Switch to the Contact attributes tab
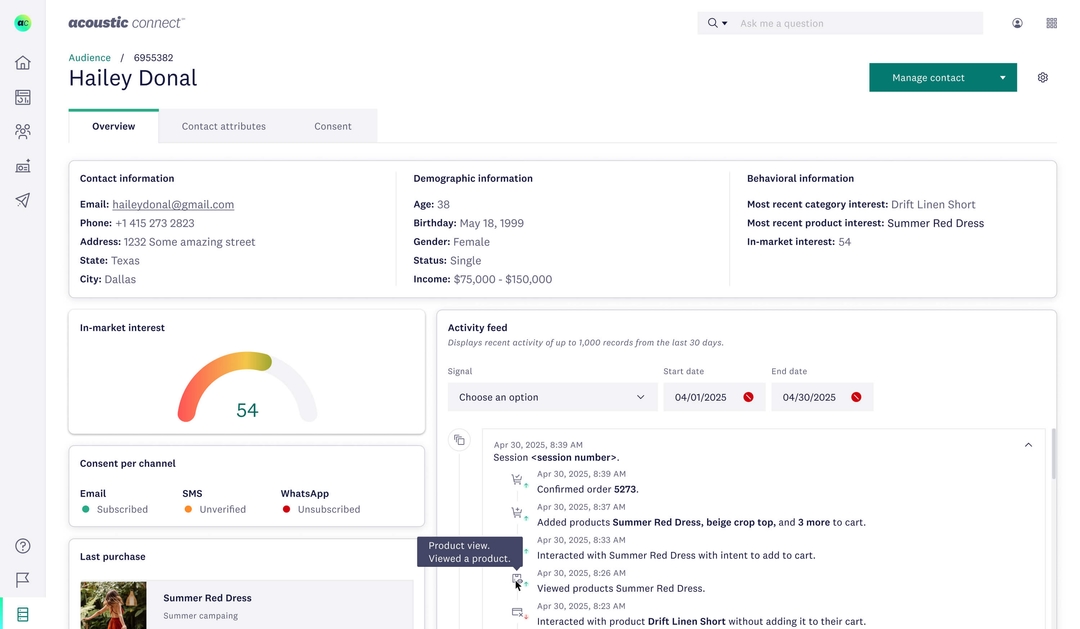The image size is (1080, 629). click(224, 126)
